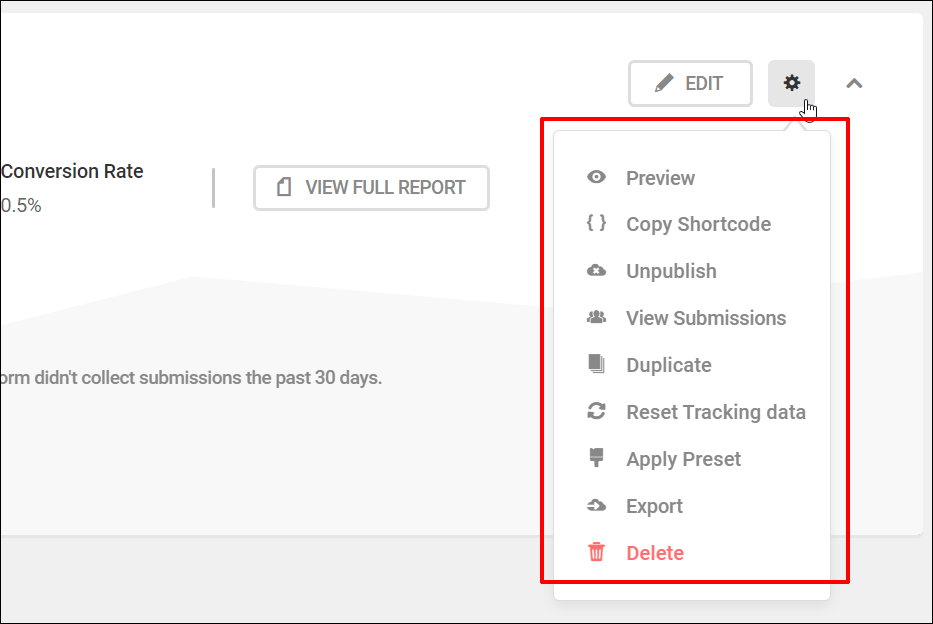Click the curly braces shortcode icon
Viewport: 933px width, 624px height.
click(x=596, y=223)
